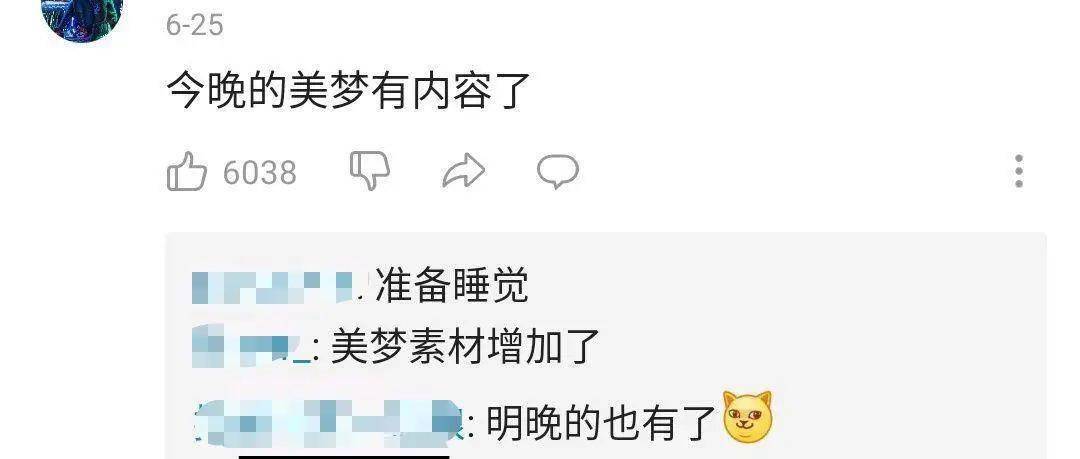
Task: Click the character 了 ending the main comment
Action: coord(510,91)
